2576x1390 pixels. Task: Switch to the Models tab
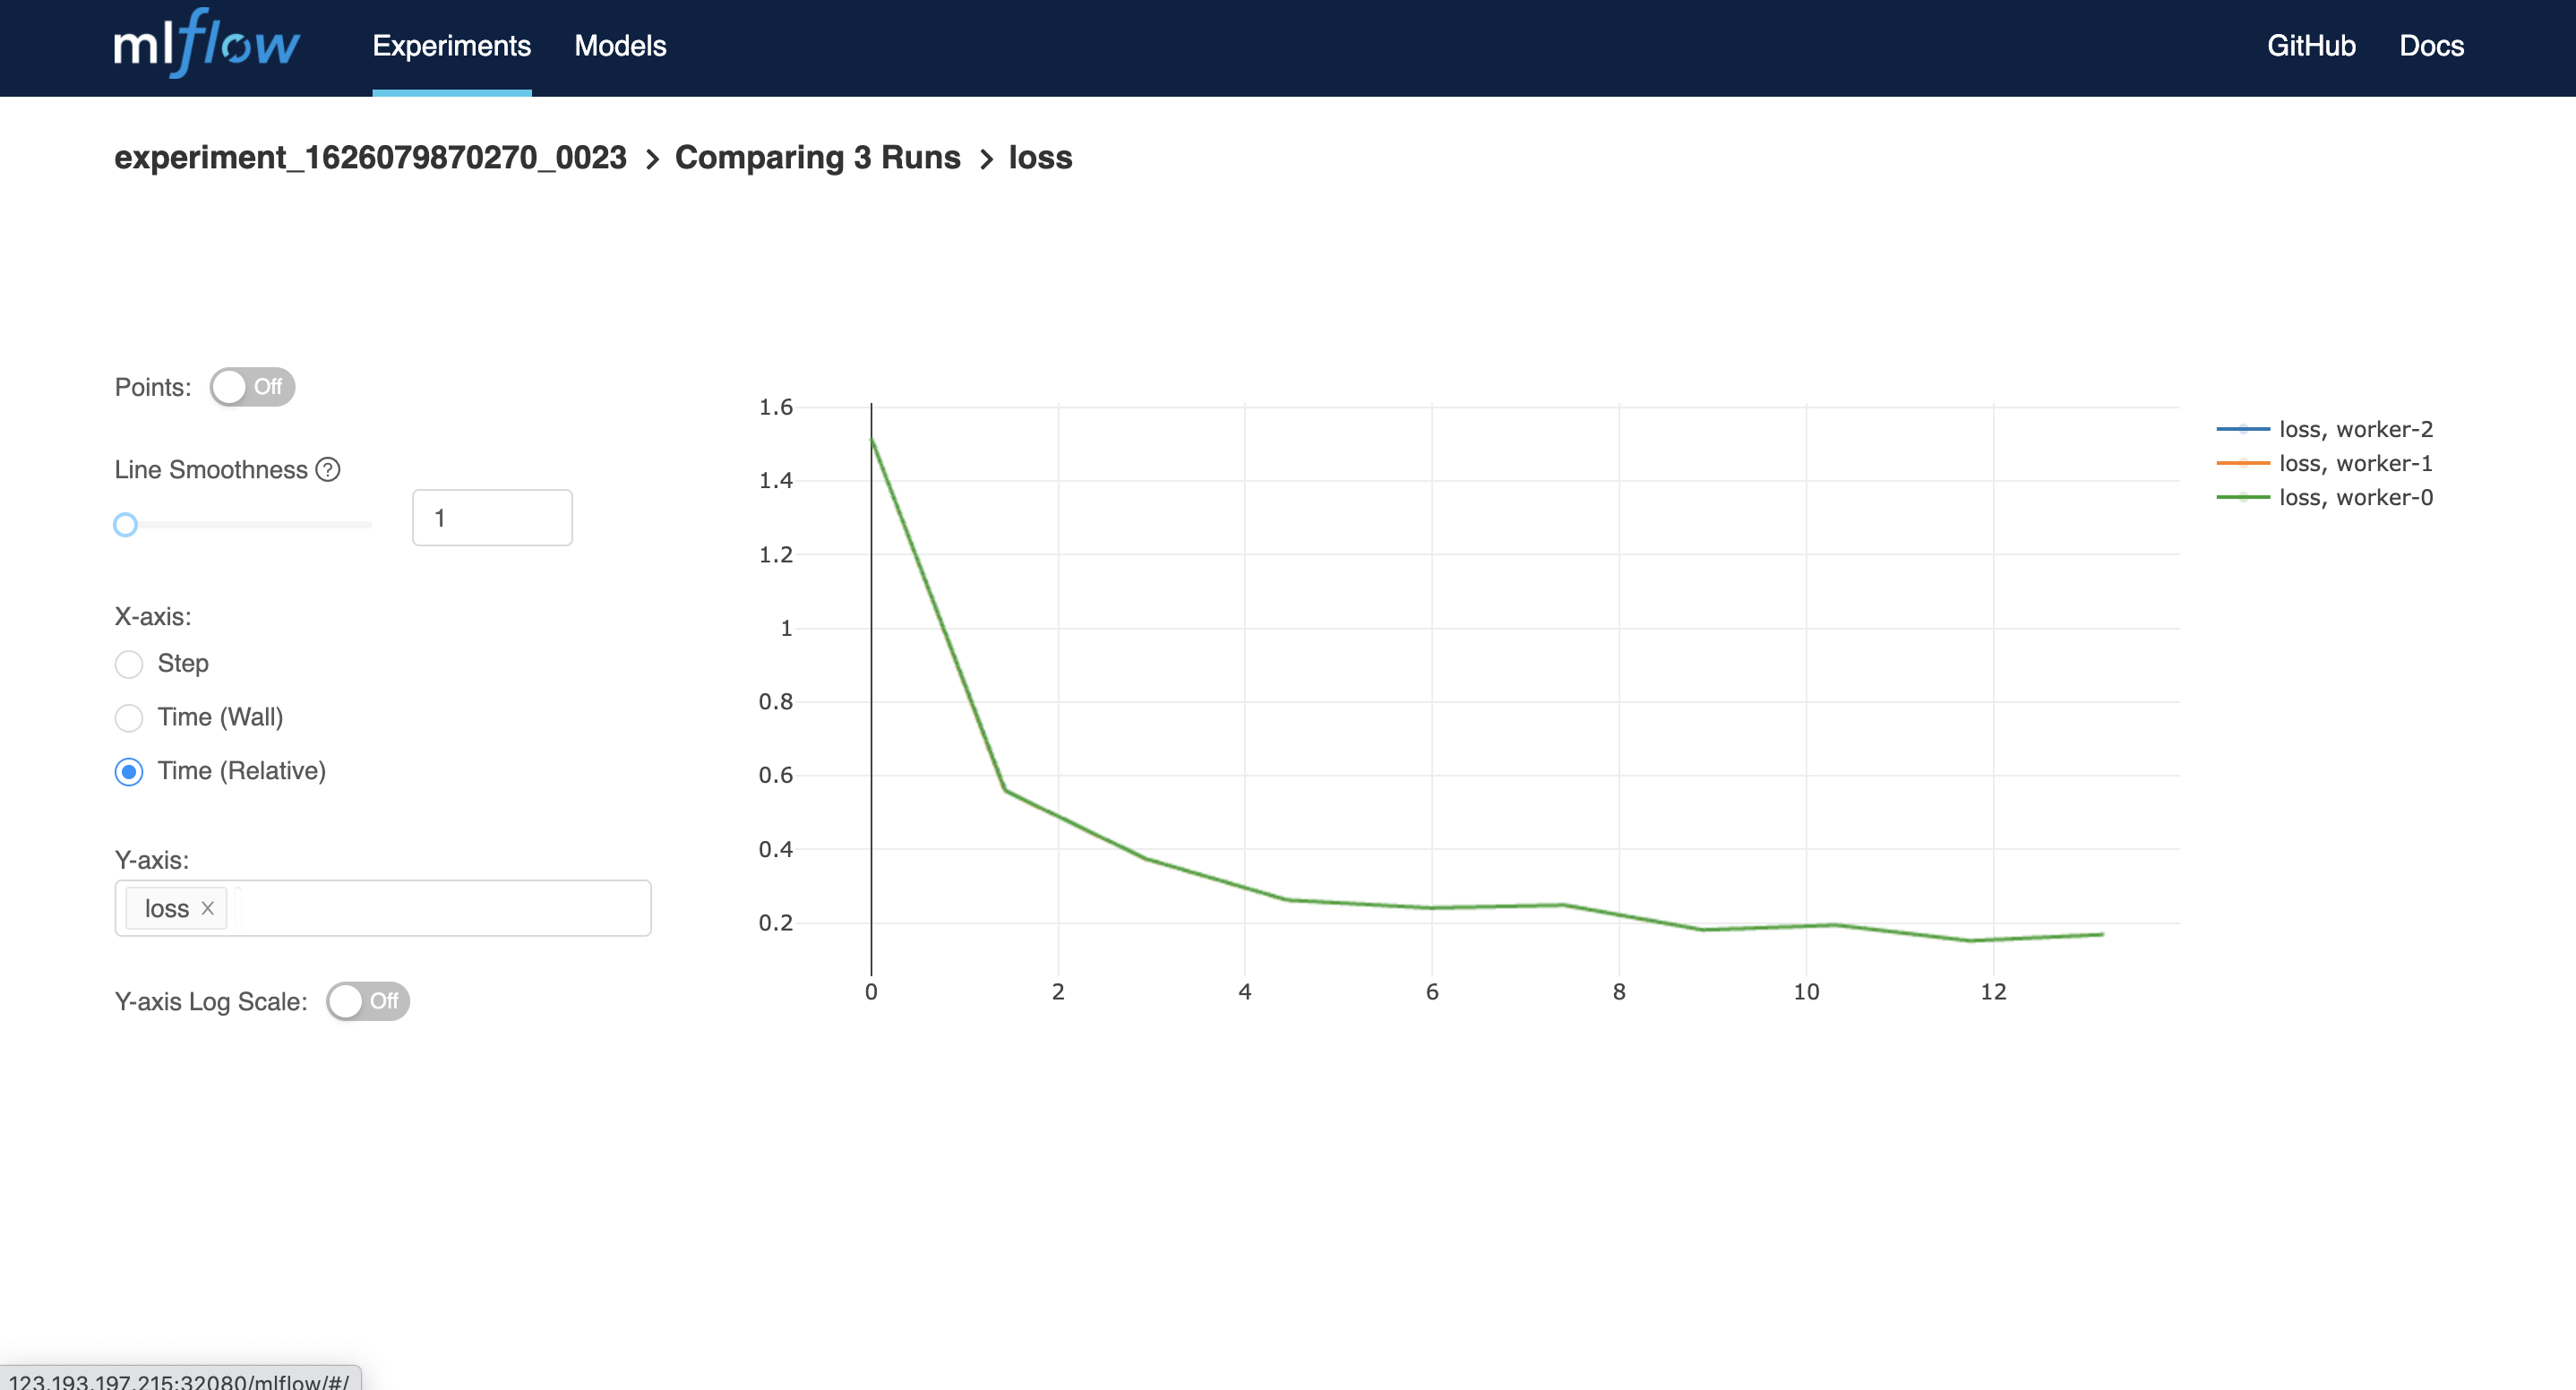point(620,46)
